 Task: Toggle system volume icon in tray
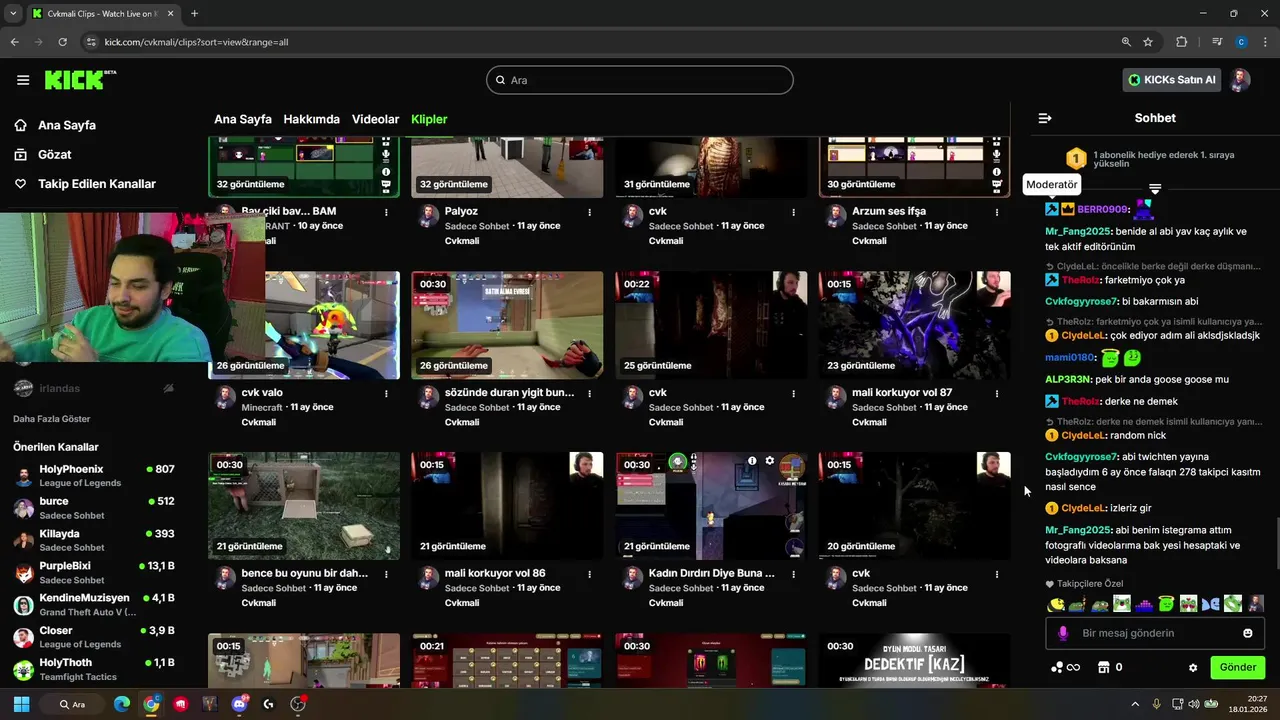pos(1195,704)
